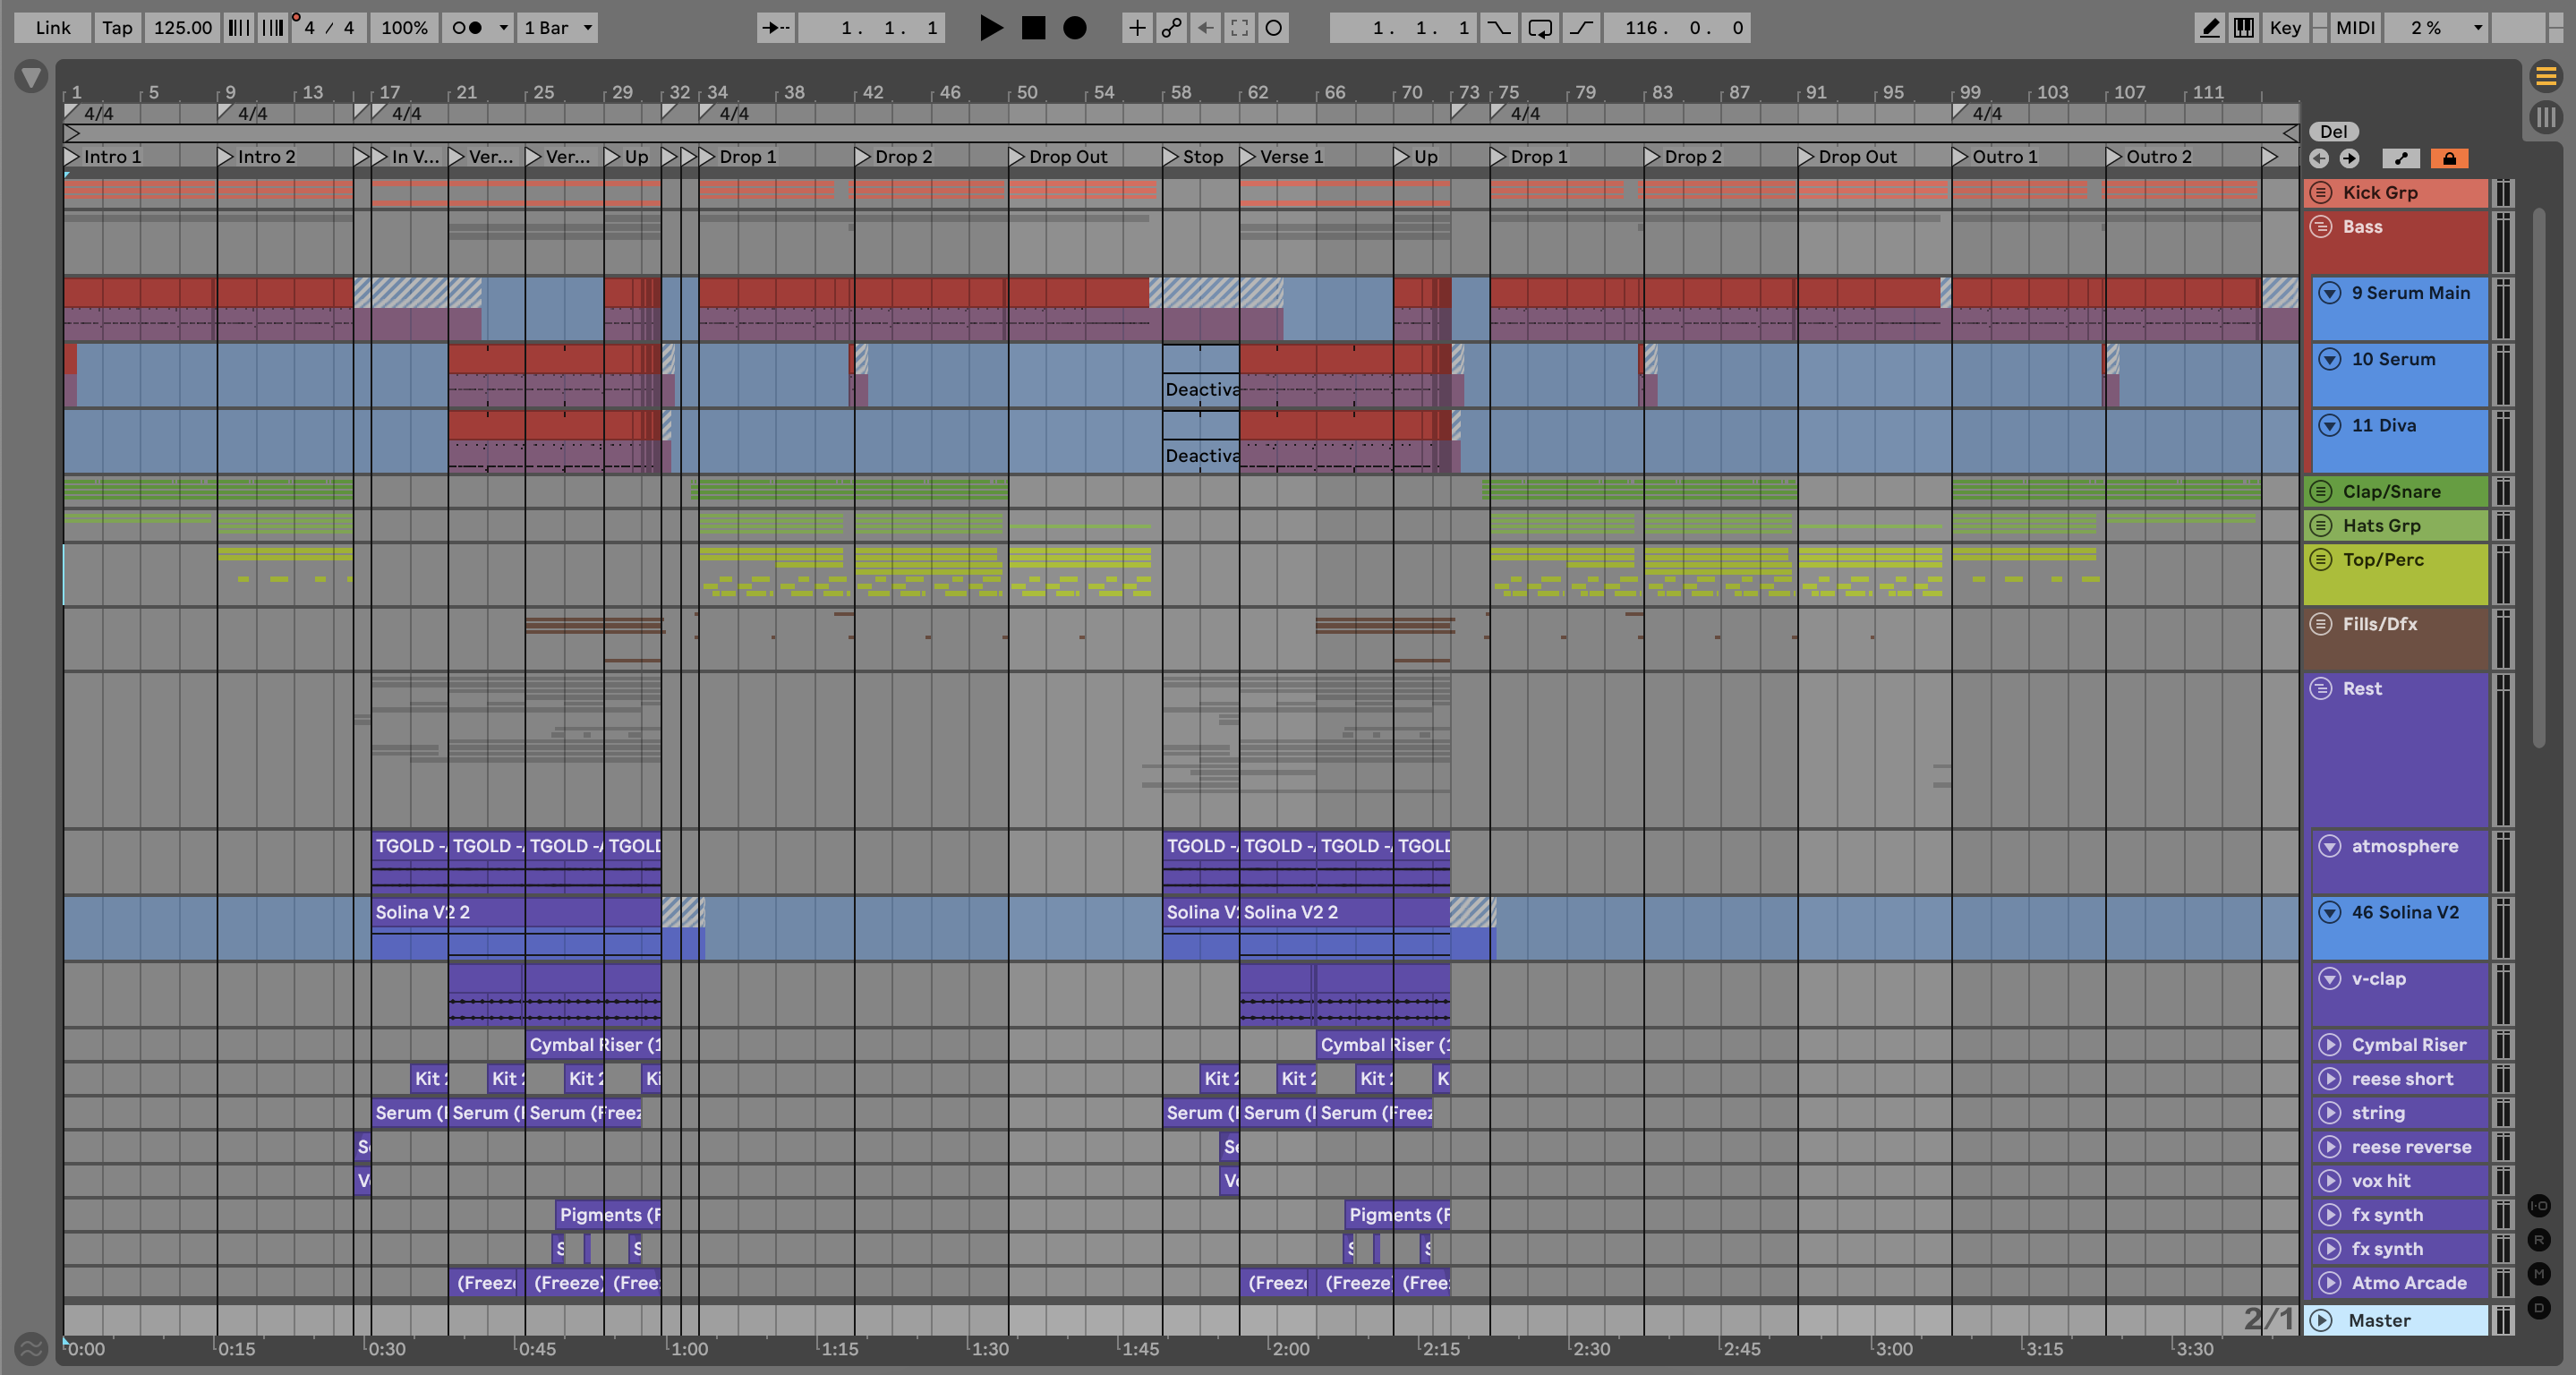Collapse the Kick Grp group track
This screenshot has width=2576, height=1375.
coord(2322,192)
